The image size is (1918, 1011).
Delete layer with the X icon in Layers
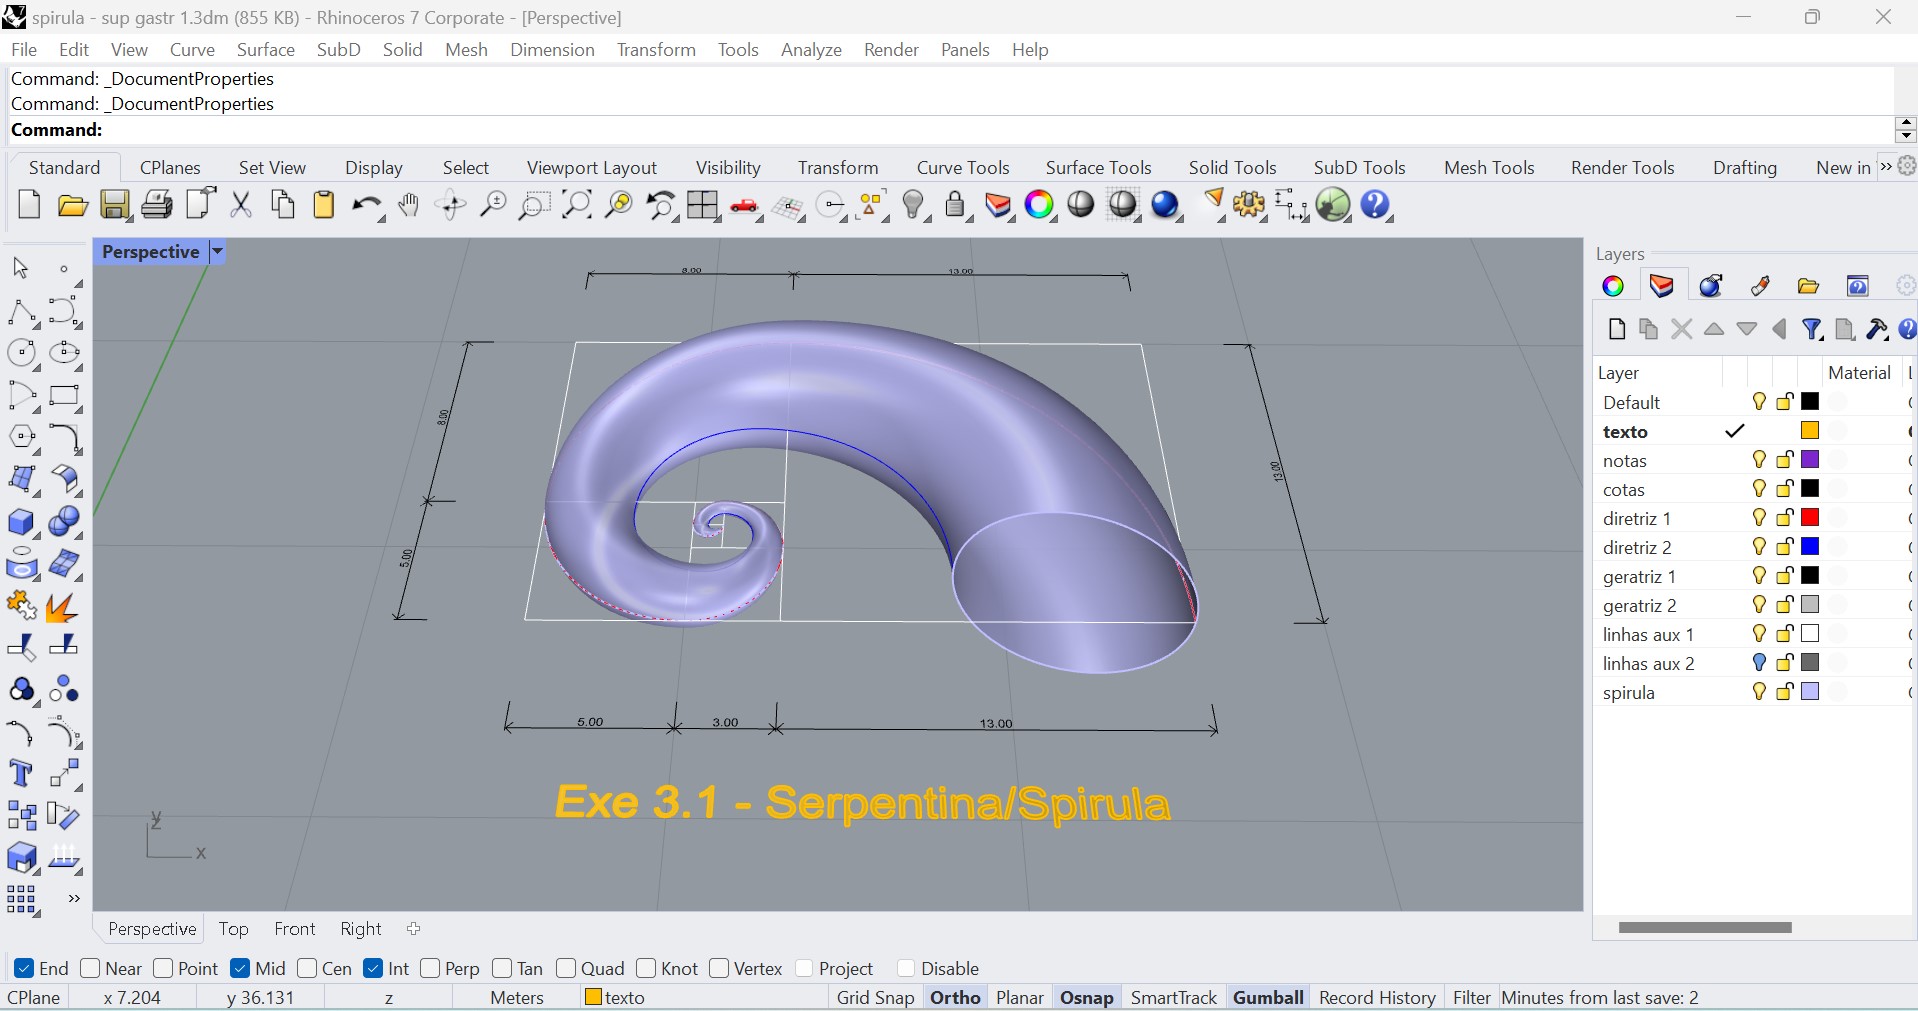[x=1682, y=329]
